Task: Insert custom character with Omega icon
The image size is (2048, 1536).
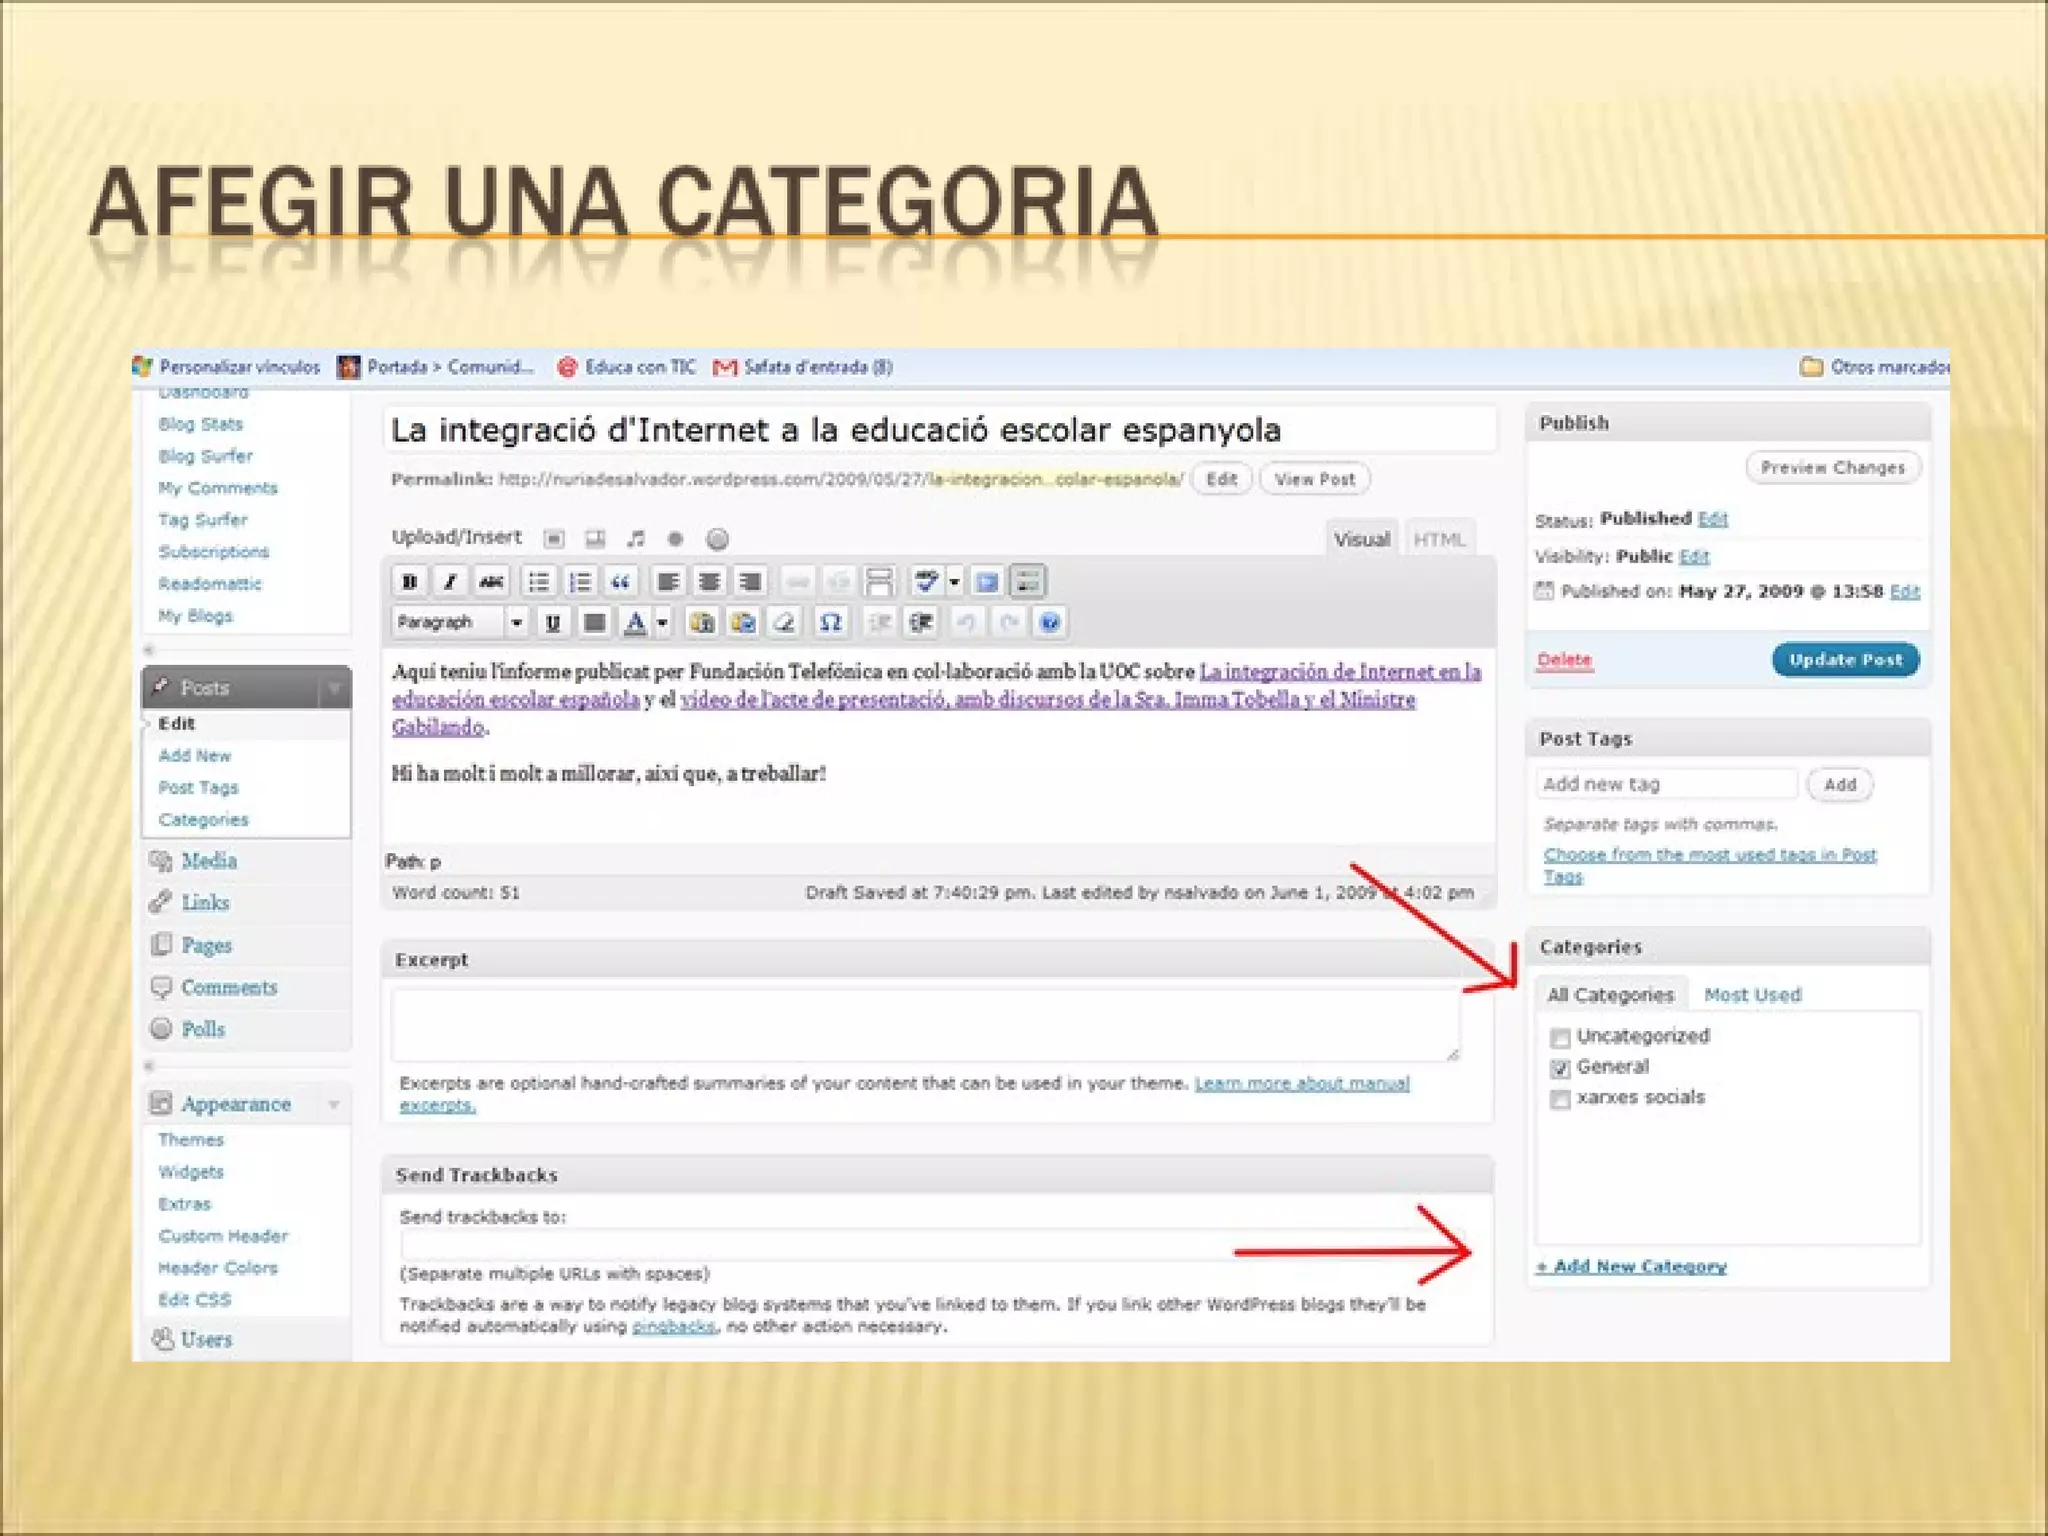Action: pos(830,623)
